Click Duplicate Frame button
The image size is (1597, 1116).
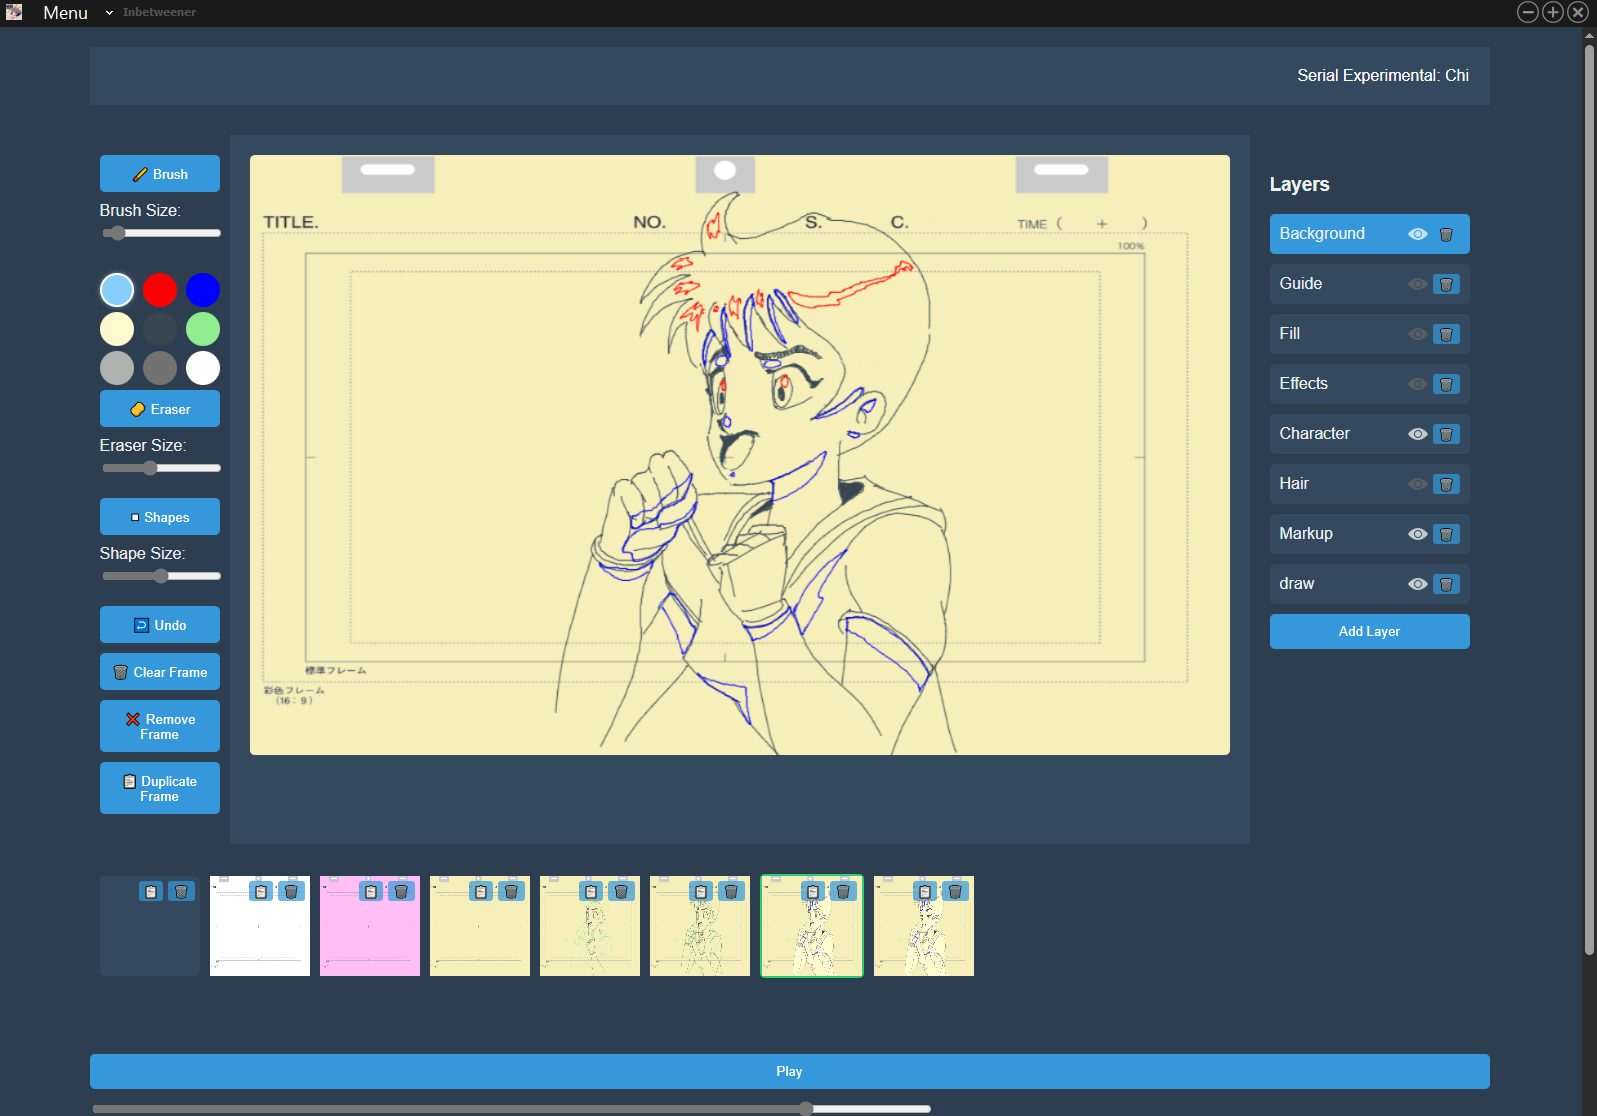(160, 788)
